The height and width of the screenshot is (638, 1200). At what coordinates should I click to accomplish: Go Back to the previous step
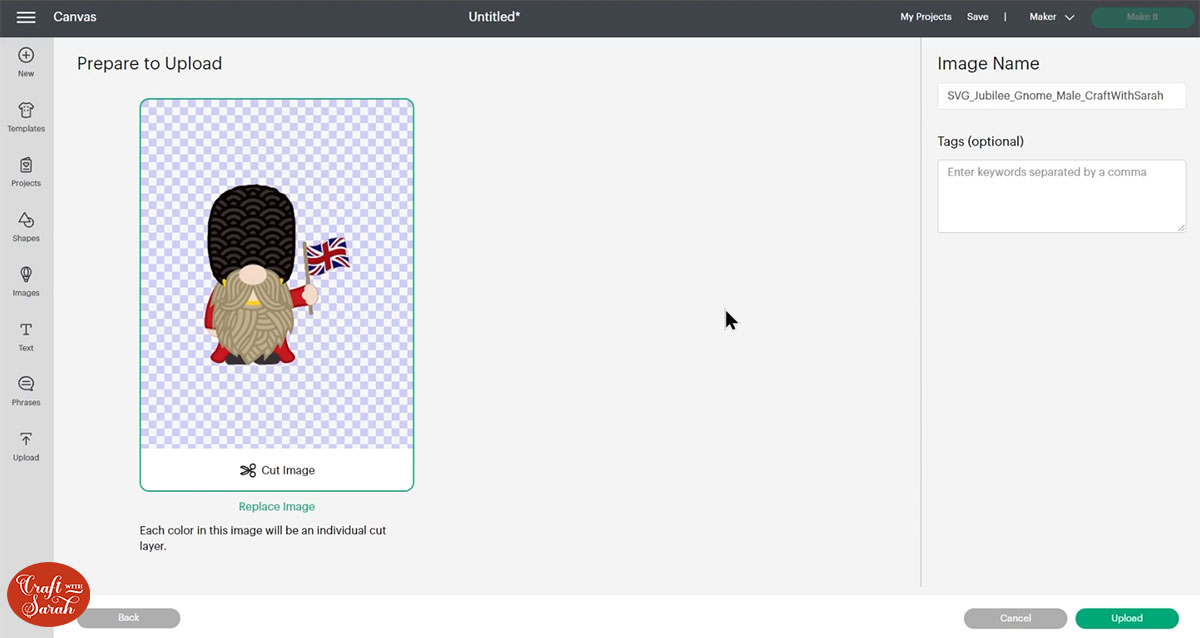(128, 618)
